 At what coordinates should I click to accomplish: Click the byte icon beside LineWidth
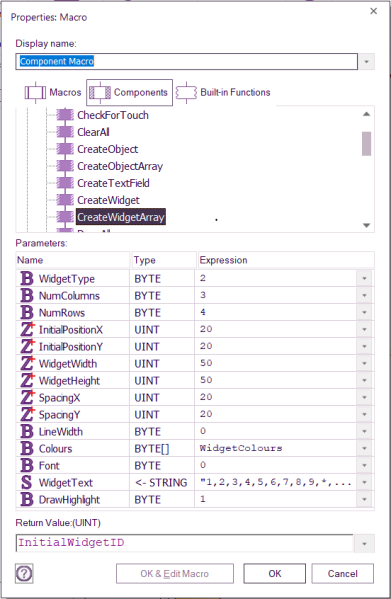[27, 431]
